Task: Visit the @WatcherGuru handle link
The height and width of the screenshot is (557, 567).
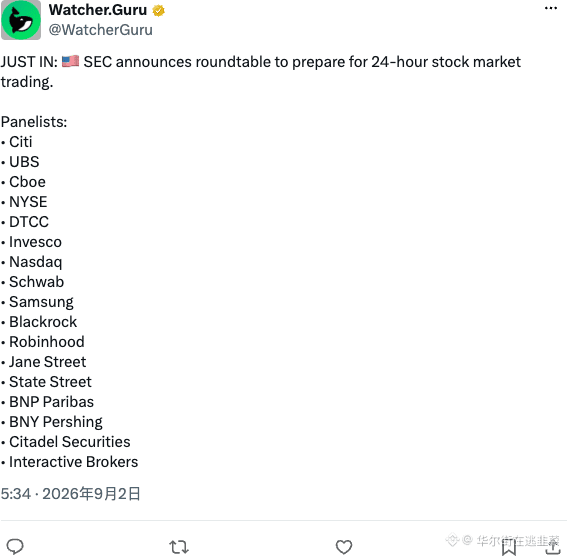Action: point(101,30)
